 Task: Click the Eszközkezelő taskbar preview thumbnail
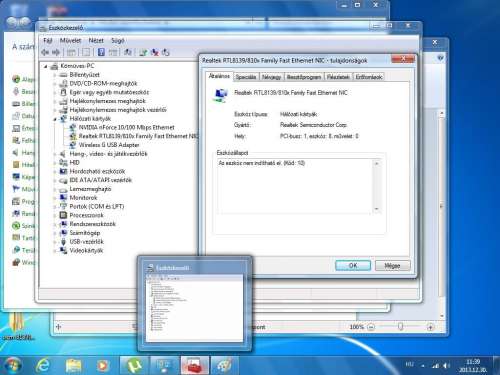coord(195,304)
